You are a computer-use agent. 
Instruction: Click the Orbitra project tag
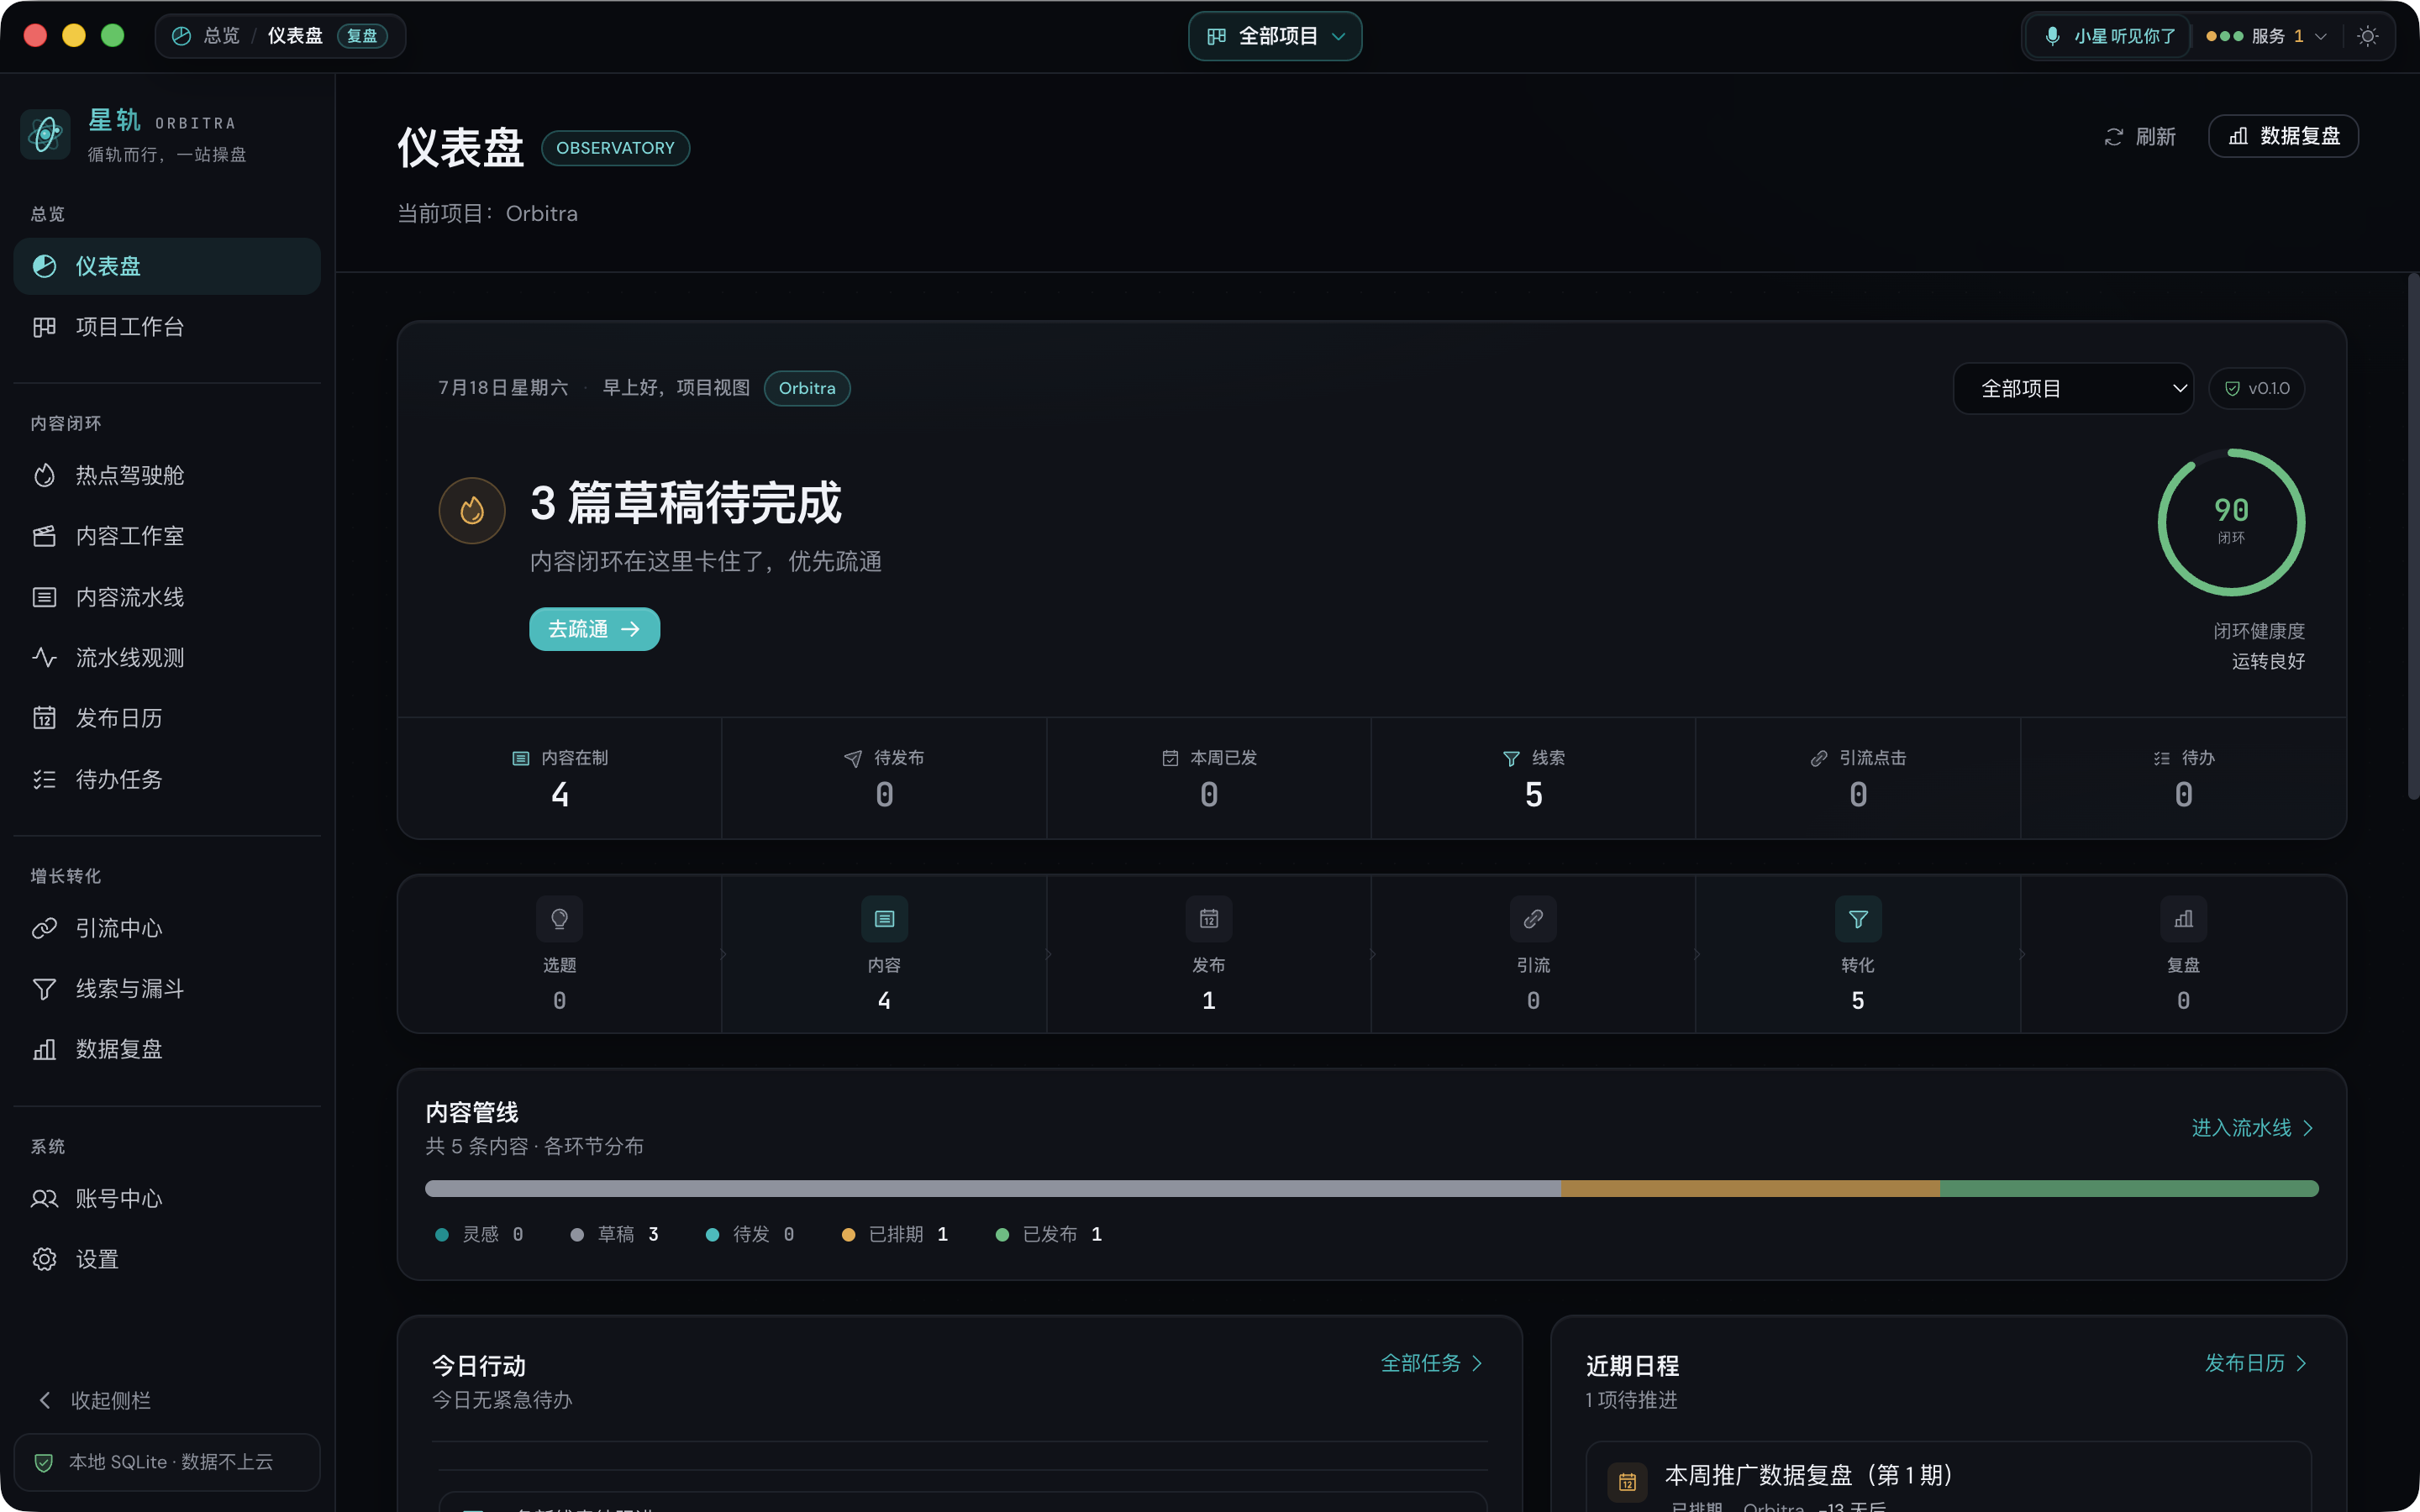coord(807,388)
